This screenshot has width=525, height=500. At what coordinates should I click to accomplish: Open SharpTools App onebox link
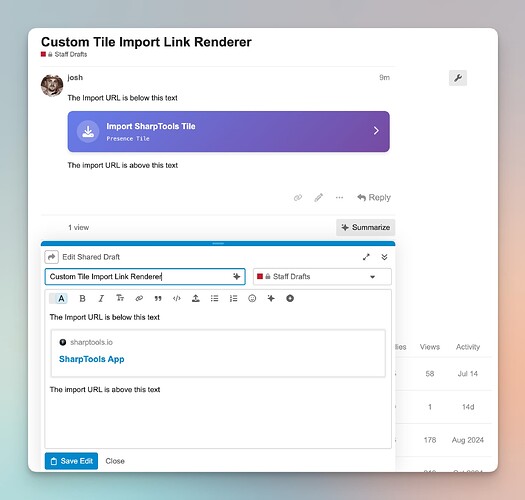point(92,359)
